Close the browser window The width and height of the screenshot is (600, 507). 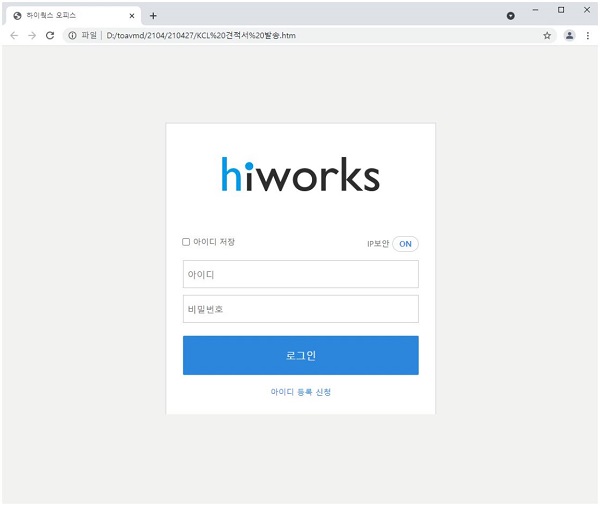pyautogui.click(x=587, y=10)
